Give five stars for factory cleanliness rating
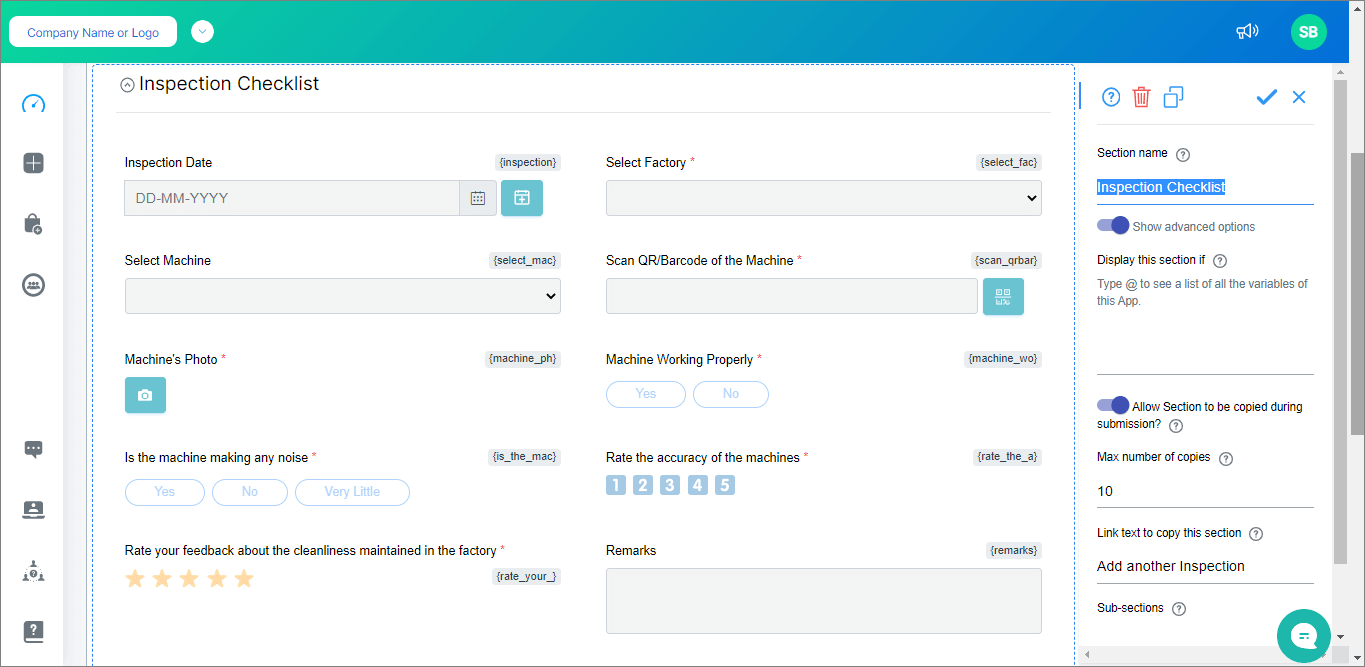Image resolution: width=1365 pixels, height=667 pixels. click(x=243, y=578)
